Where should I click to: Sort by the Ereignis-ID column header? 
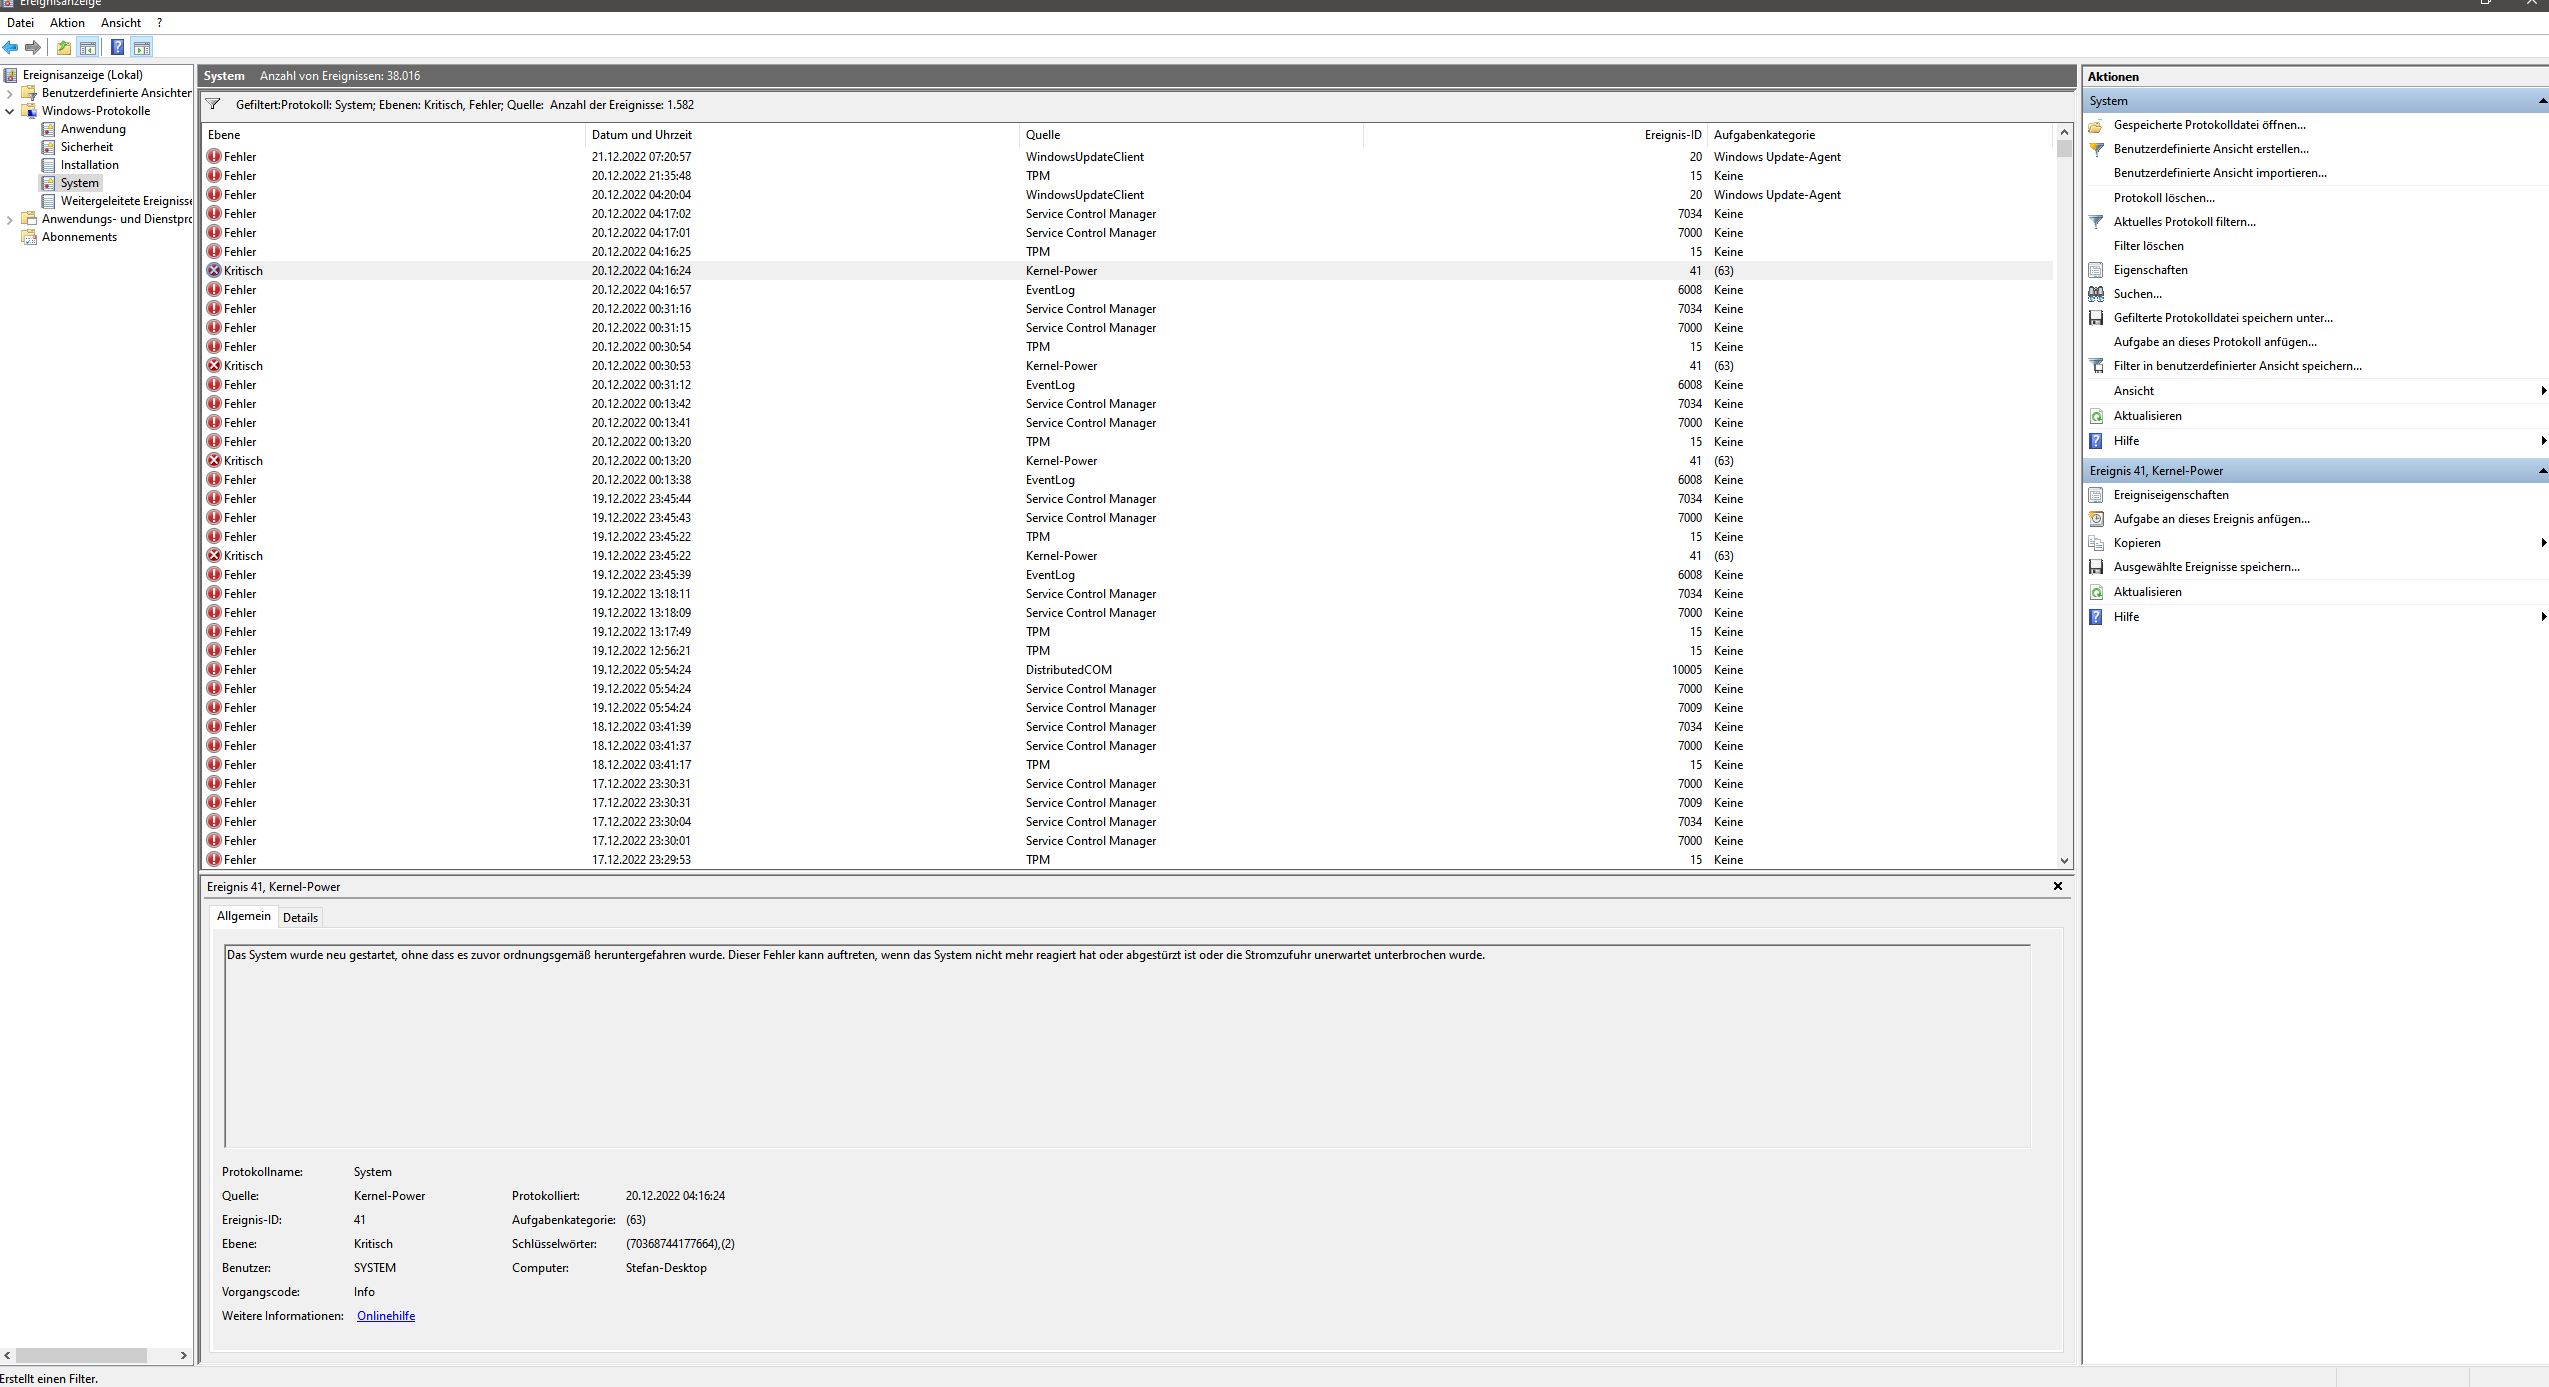point(1672,135)
